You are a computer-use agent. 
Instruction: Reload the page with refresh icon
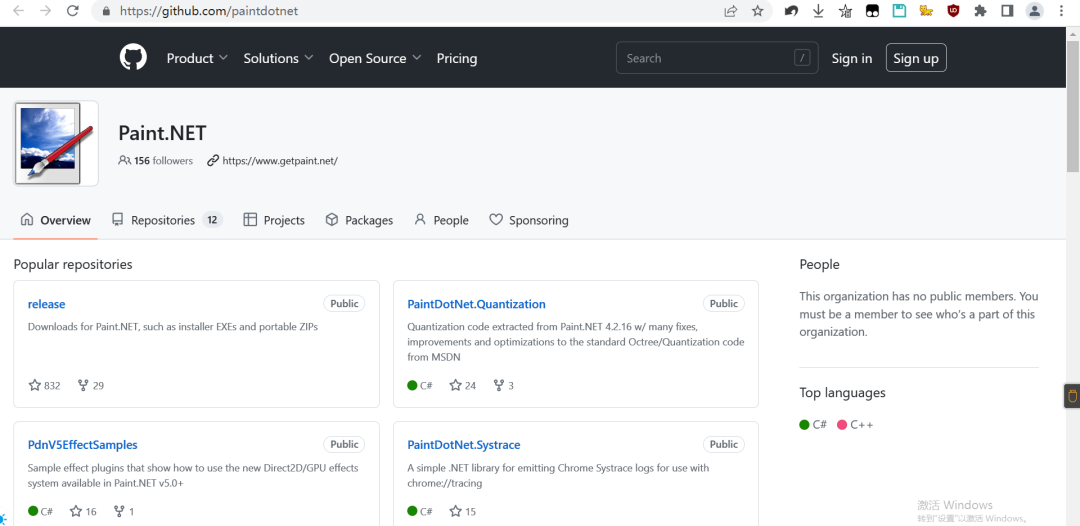point(72,11)
